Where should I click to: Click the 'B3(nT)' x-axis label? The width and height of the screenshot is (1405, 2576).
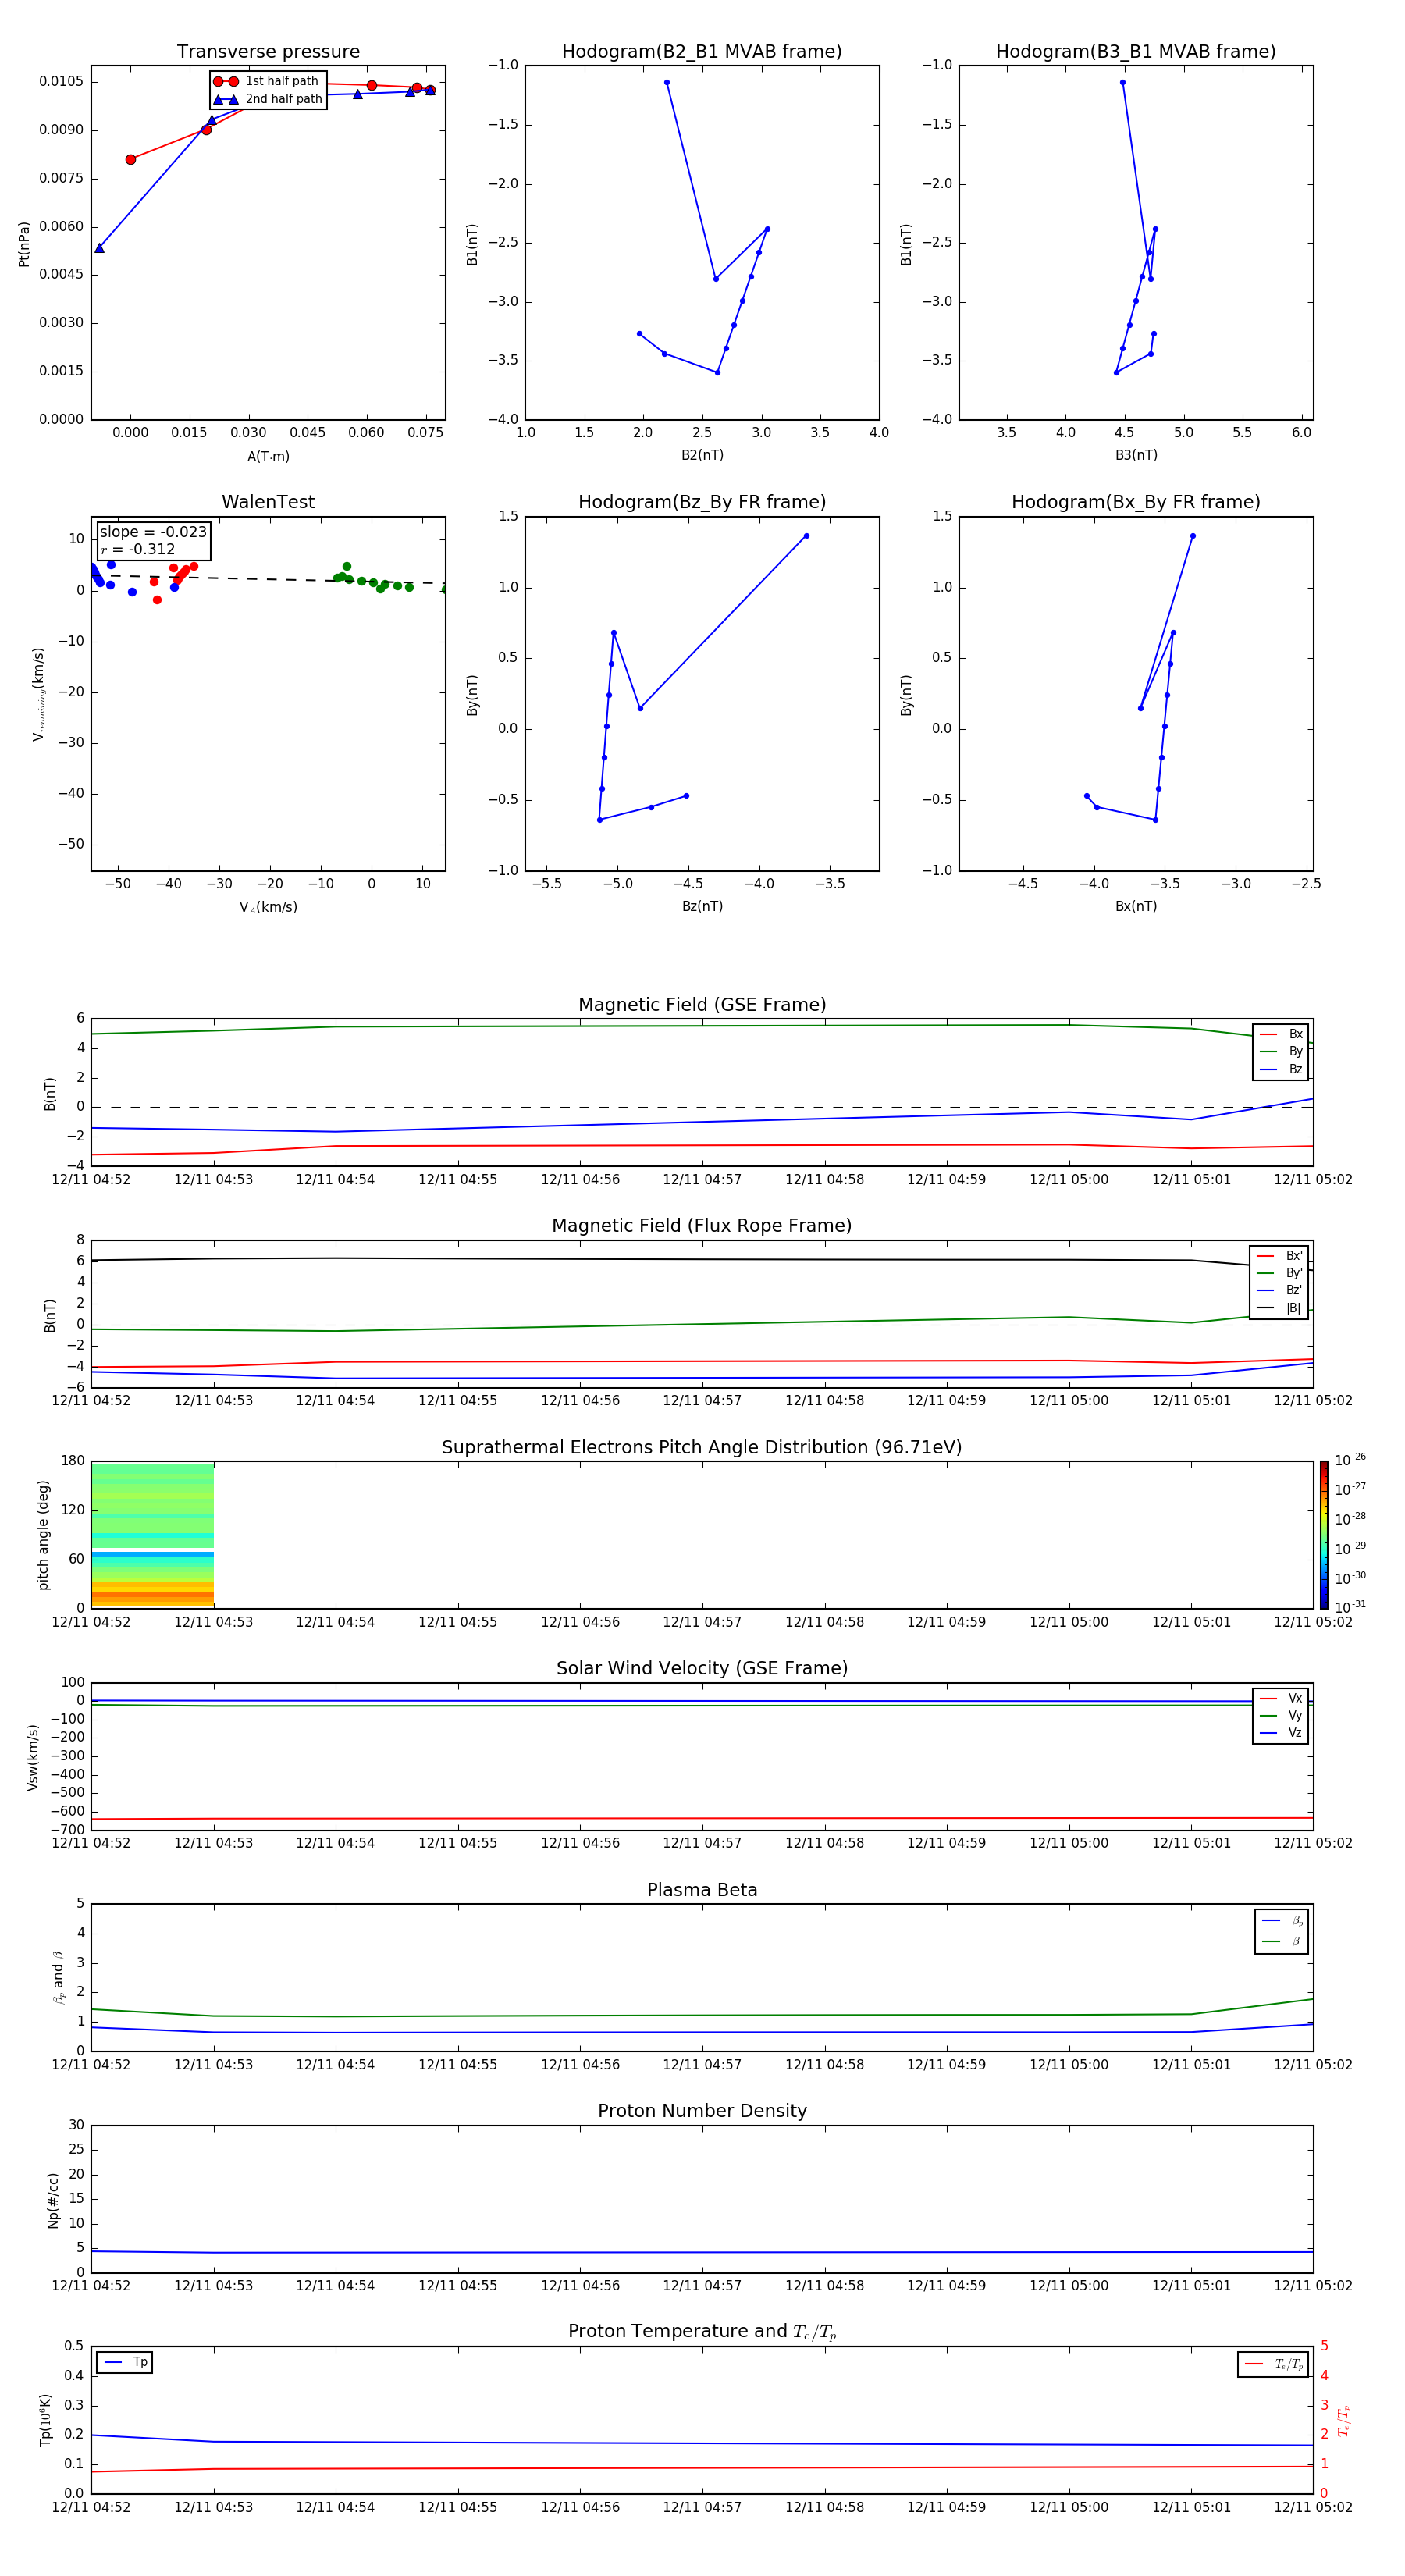click(x=1136, y=455)
